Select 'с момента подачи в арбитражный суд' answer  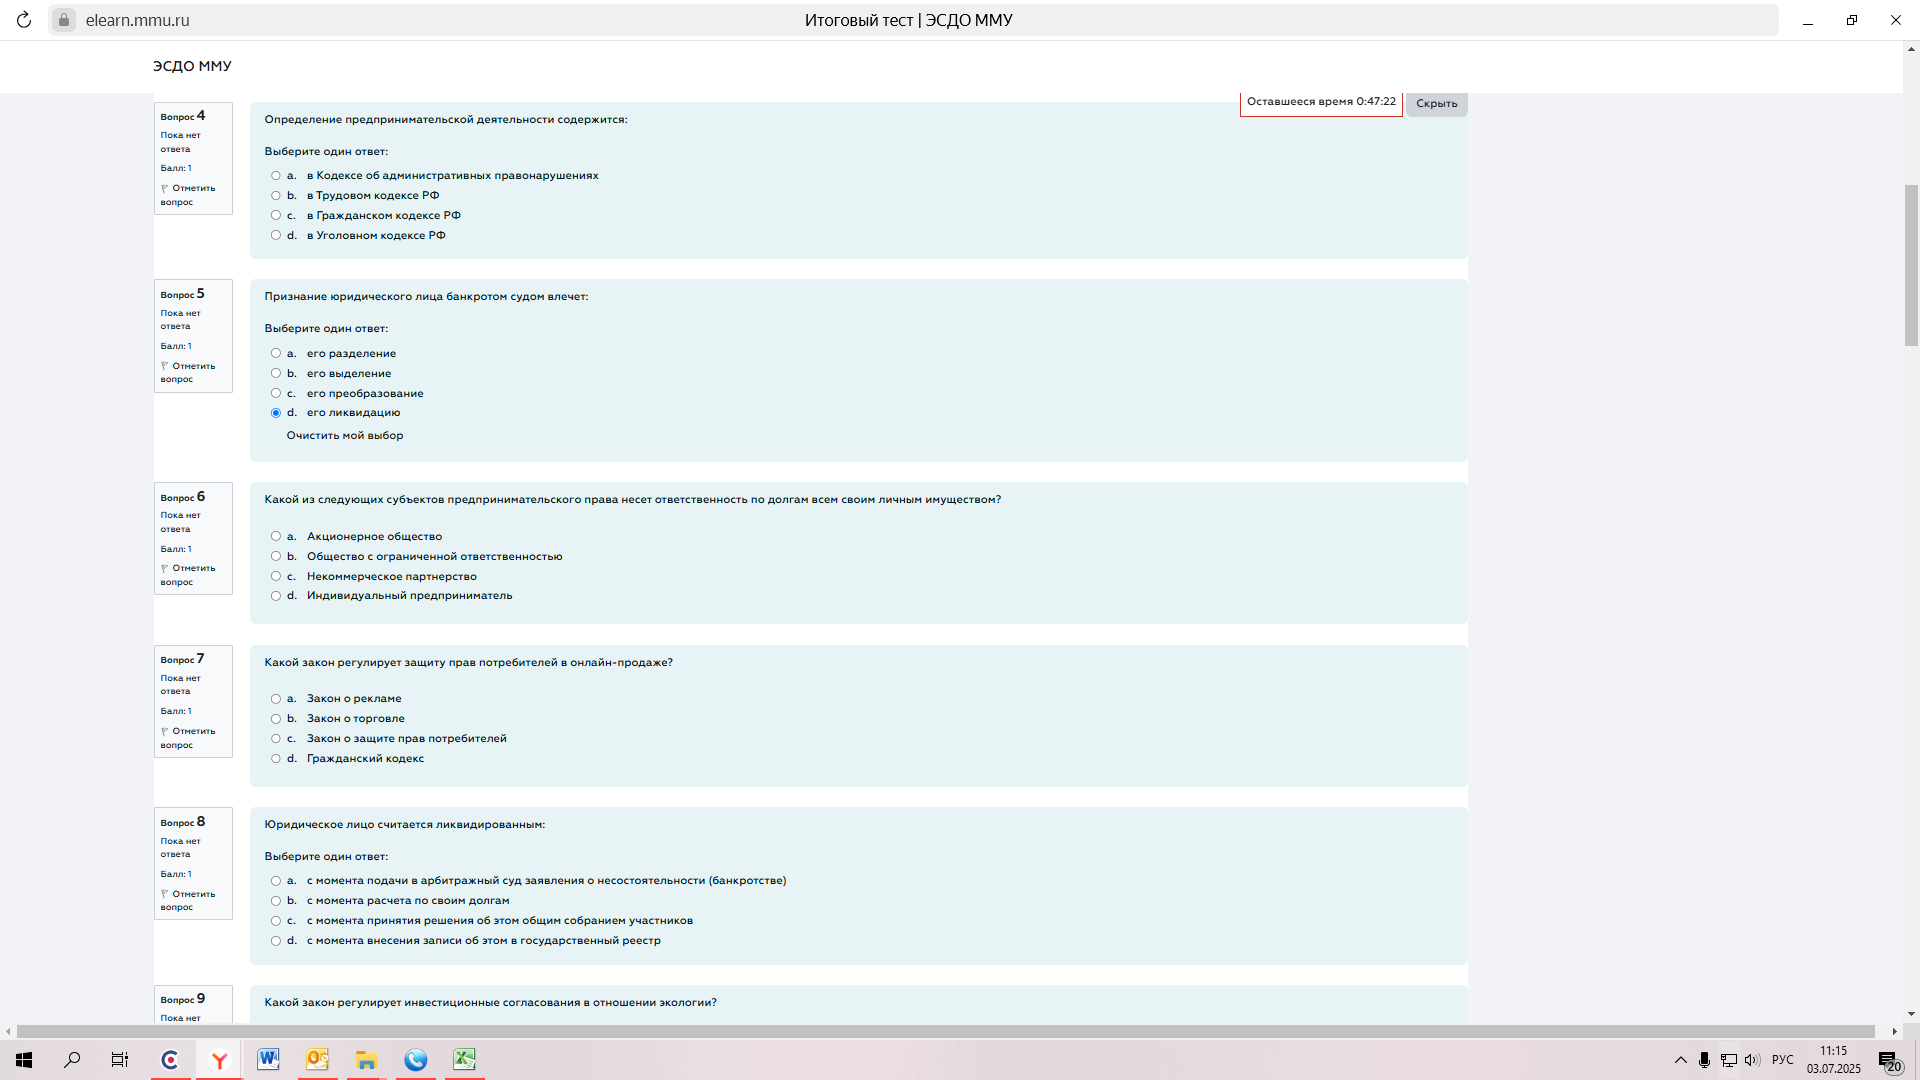tap(276, 881)
